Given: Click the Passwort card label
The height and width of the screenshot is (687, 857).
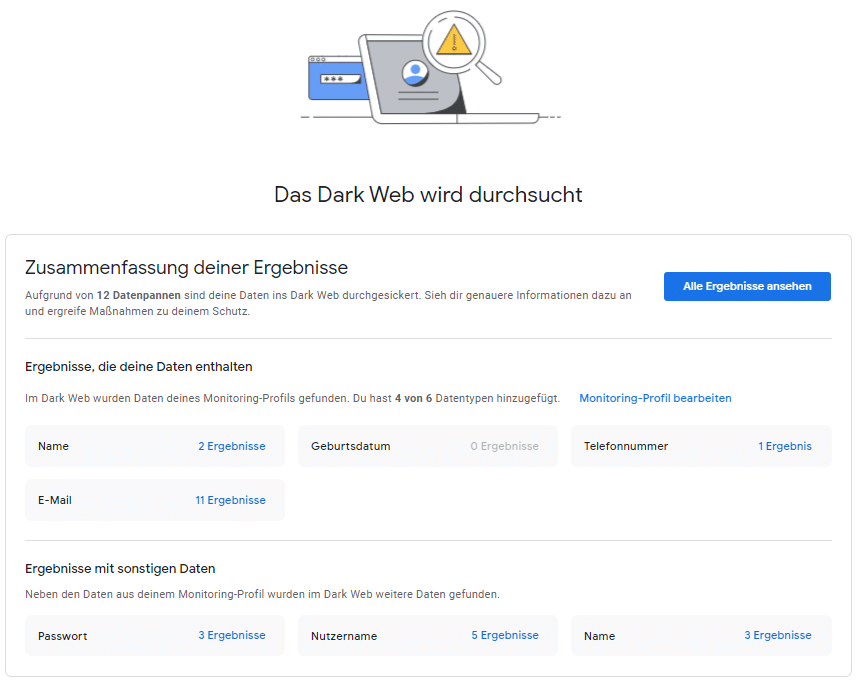Looking at the screenshot, I should [62, 636].
